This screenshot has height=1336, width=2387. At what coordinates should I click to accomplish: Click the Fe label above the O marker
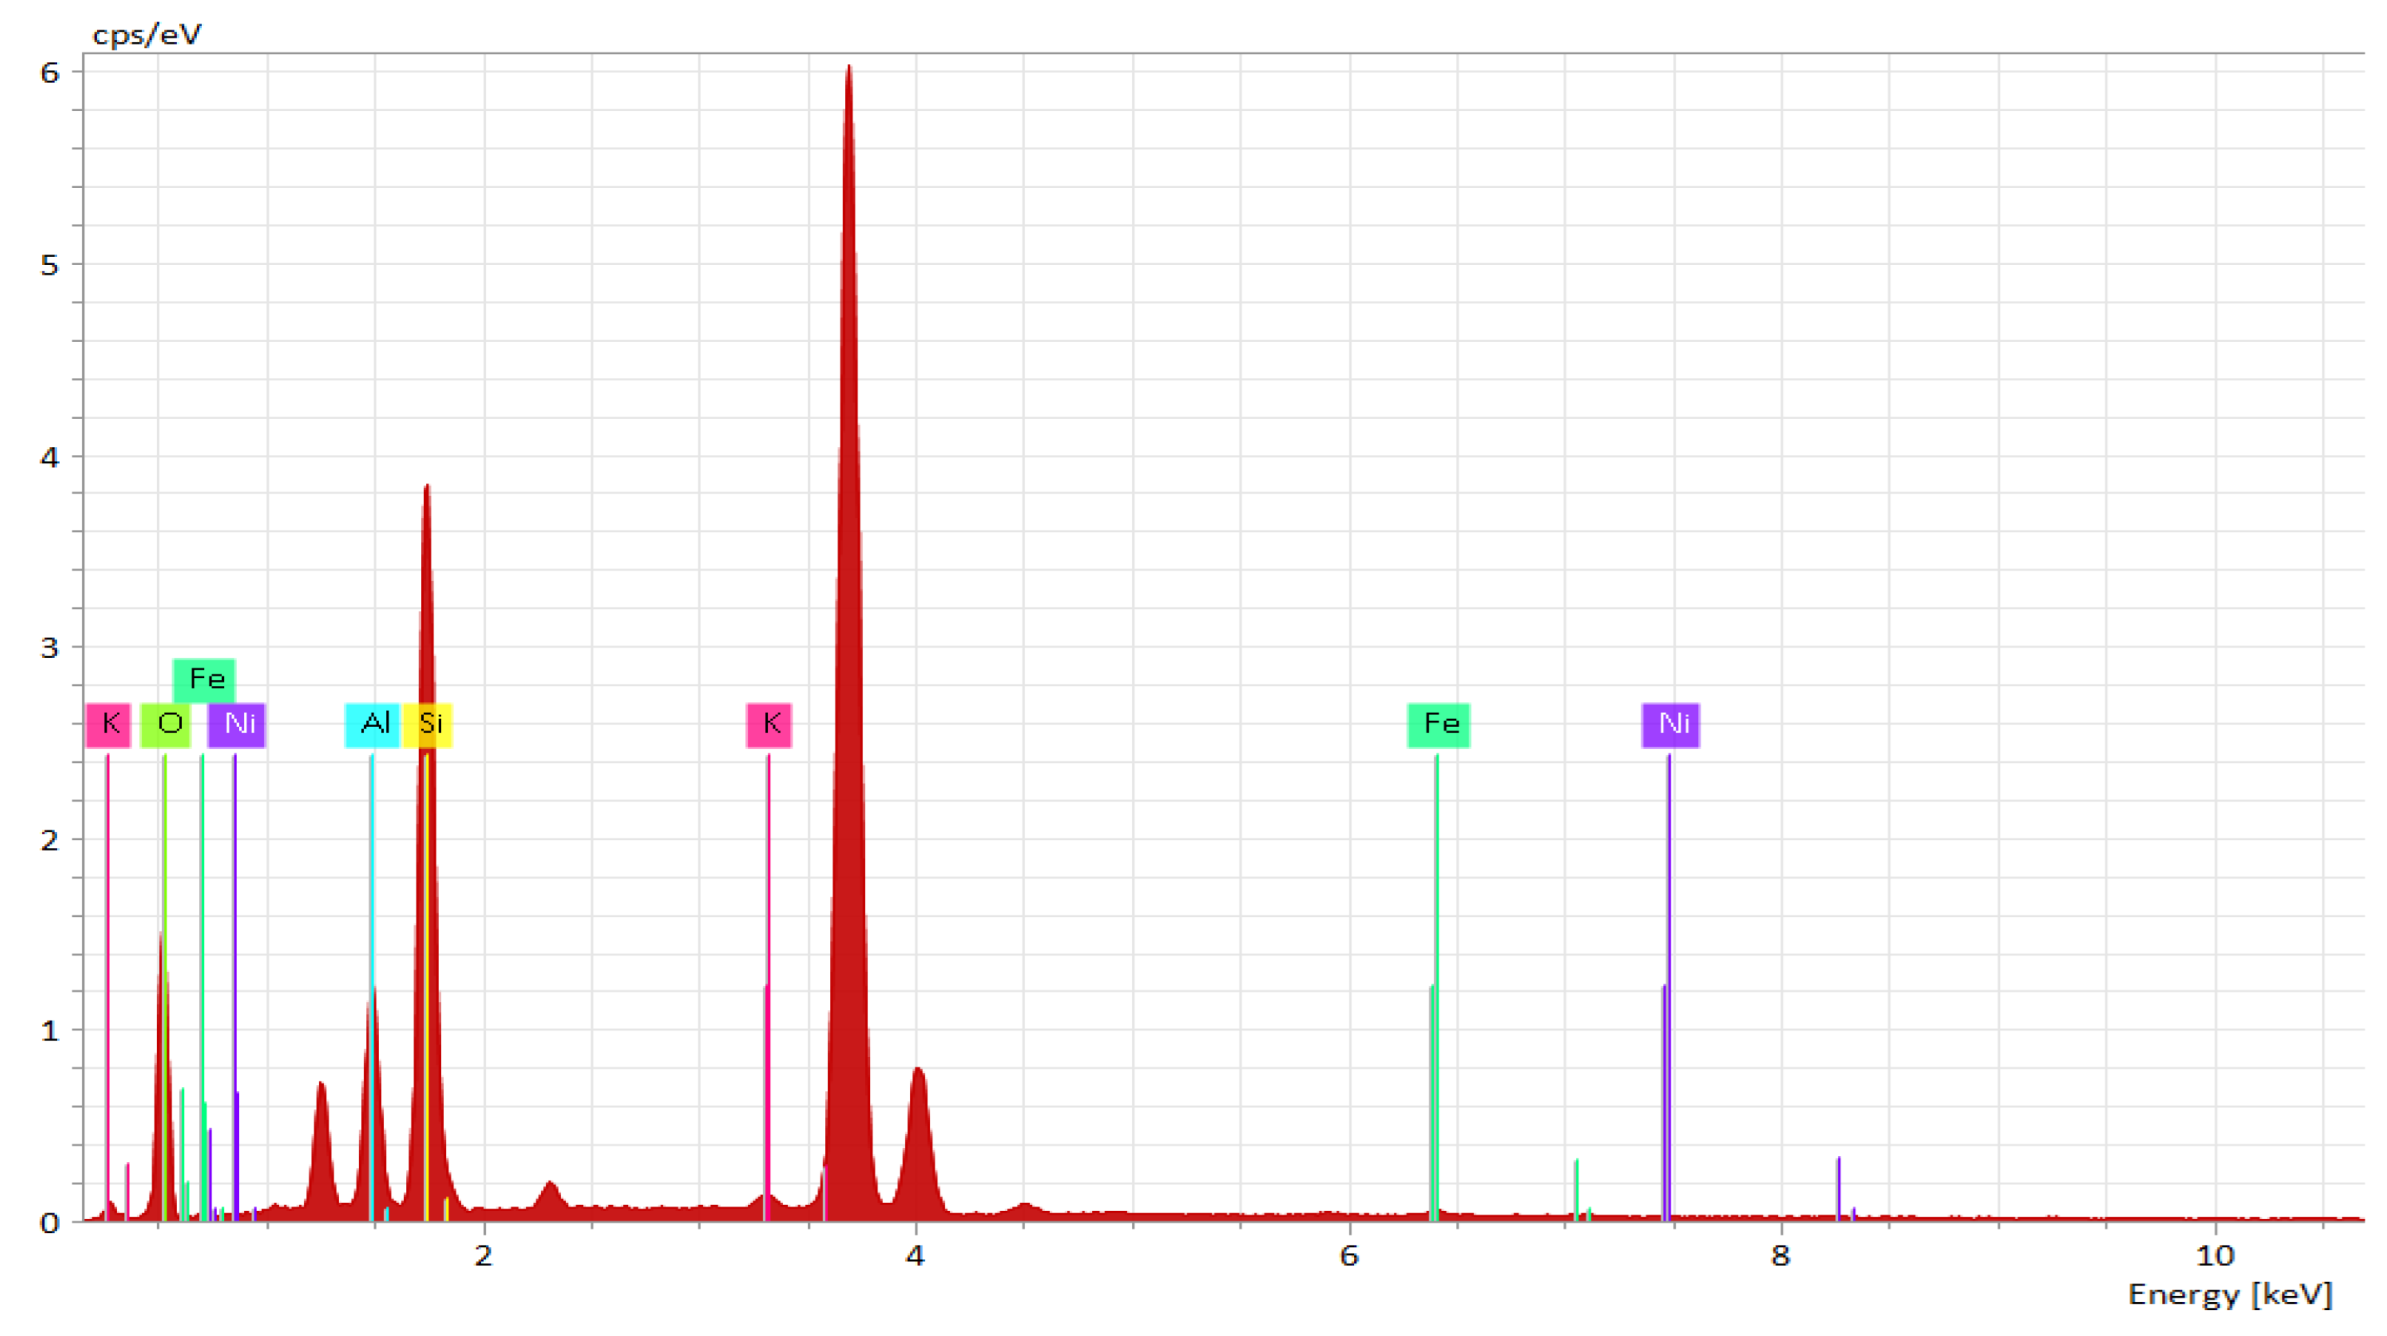point(204,679)
